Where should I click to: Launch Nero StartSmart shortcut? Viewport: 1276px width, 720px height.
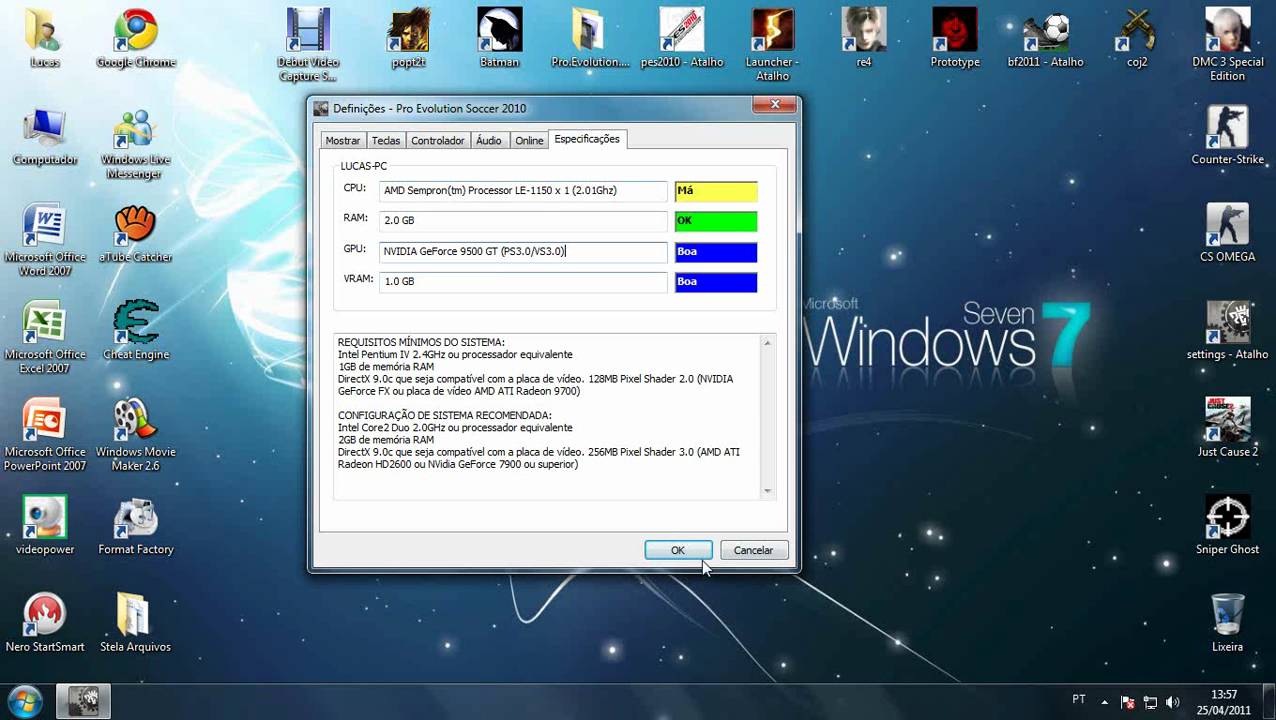click(x=44, y=623)
